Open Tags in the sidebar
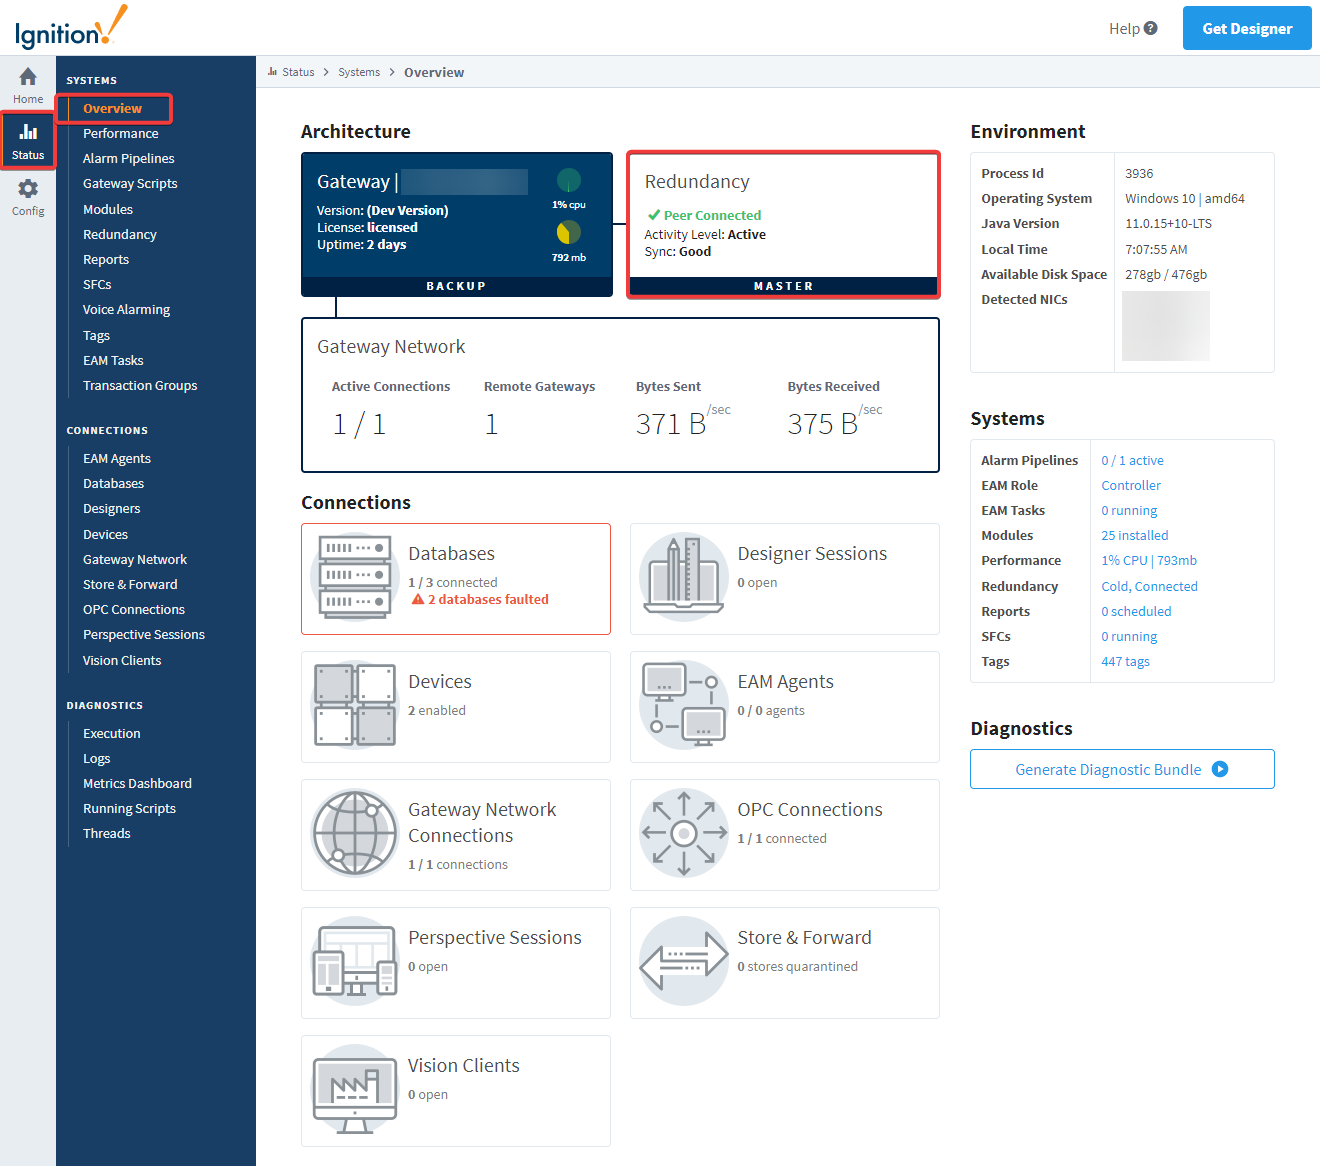The height and width of the screenshot is (1168, 1320). pyautogui.click(x=96, y=335)
